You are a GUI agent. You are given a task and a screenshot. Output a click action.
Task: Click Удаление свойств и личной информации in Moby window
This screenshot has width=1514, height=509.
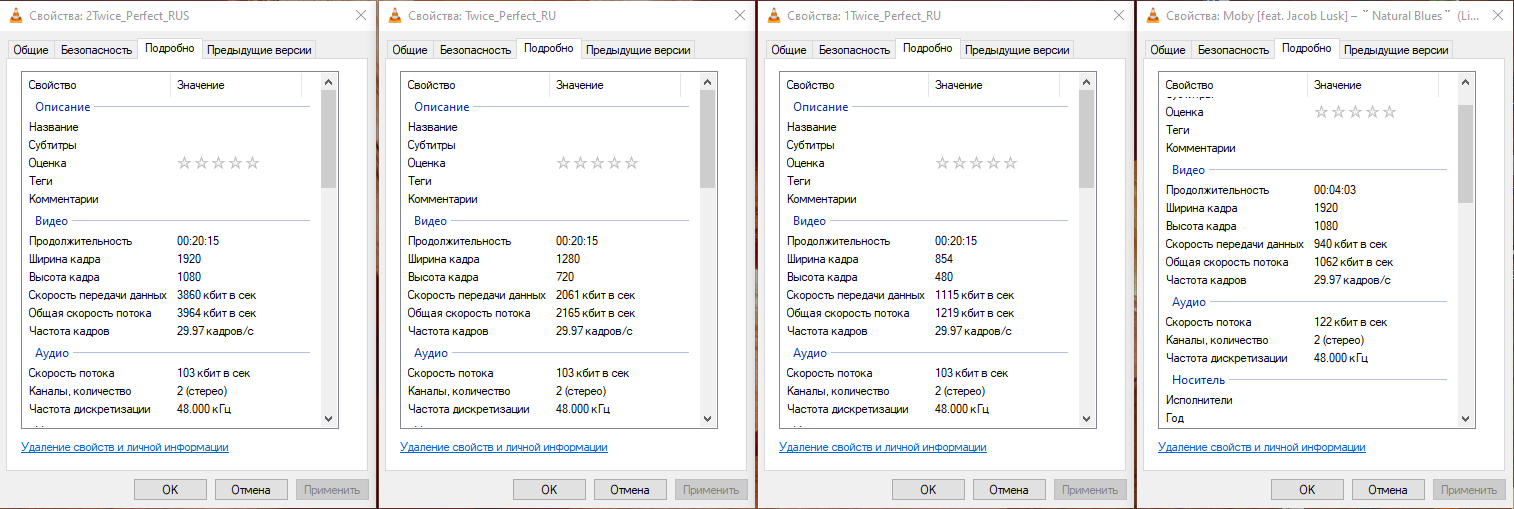tap(1262, 447)
